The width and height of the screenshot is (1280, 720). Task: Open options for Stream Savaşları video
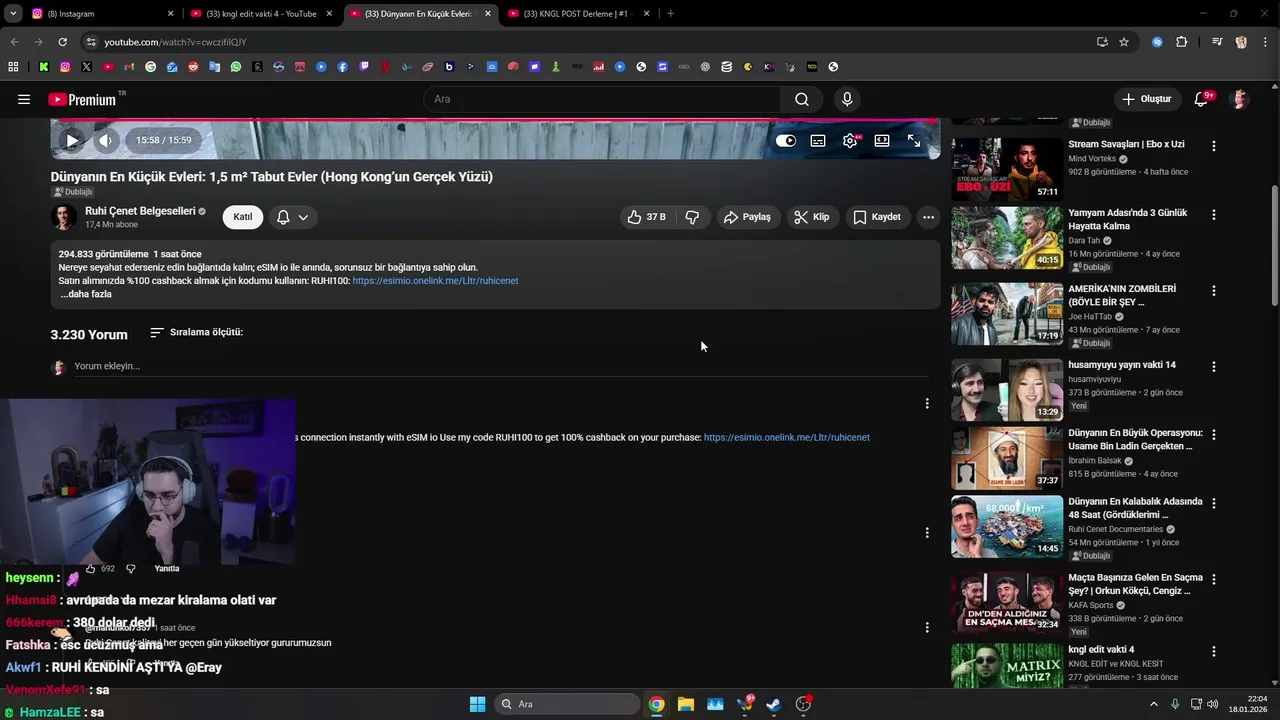(1214, 146)
